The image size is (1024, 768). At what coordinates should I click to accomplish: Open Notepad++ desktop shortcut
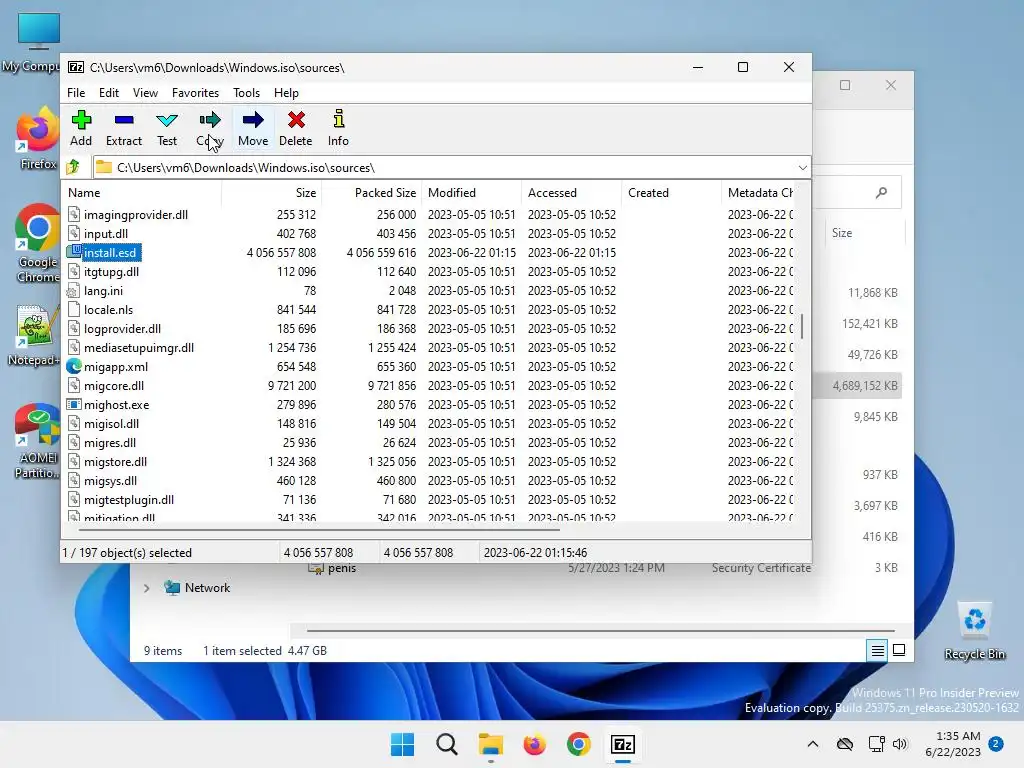(34, 335)
